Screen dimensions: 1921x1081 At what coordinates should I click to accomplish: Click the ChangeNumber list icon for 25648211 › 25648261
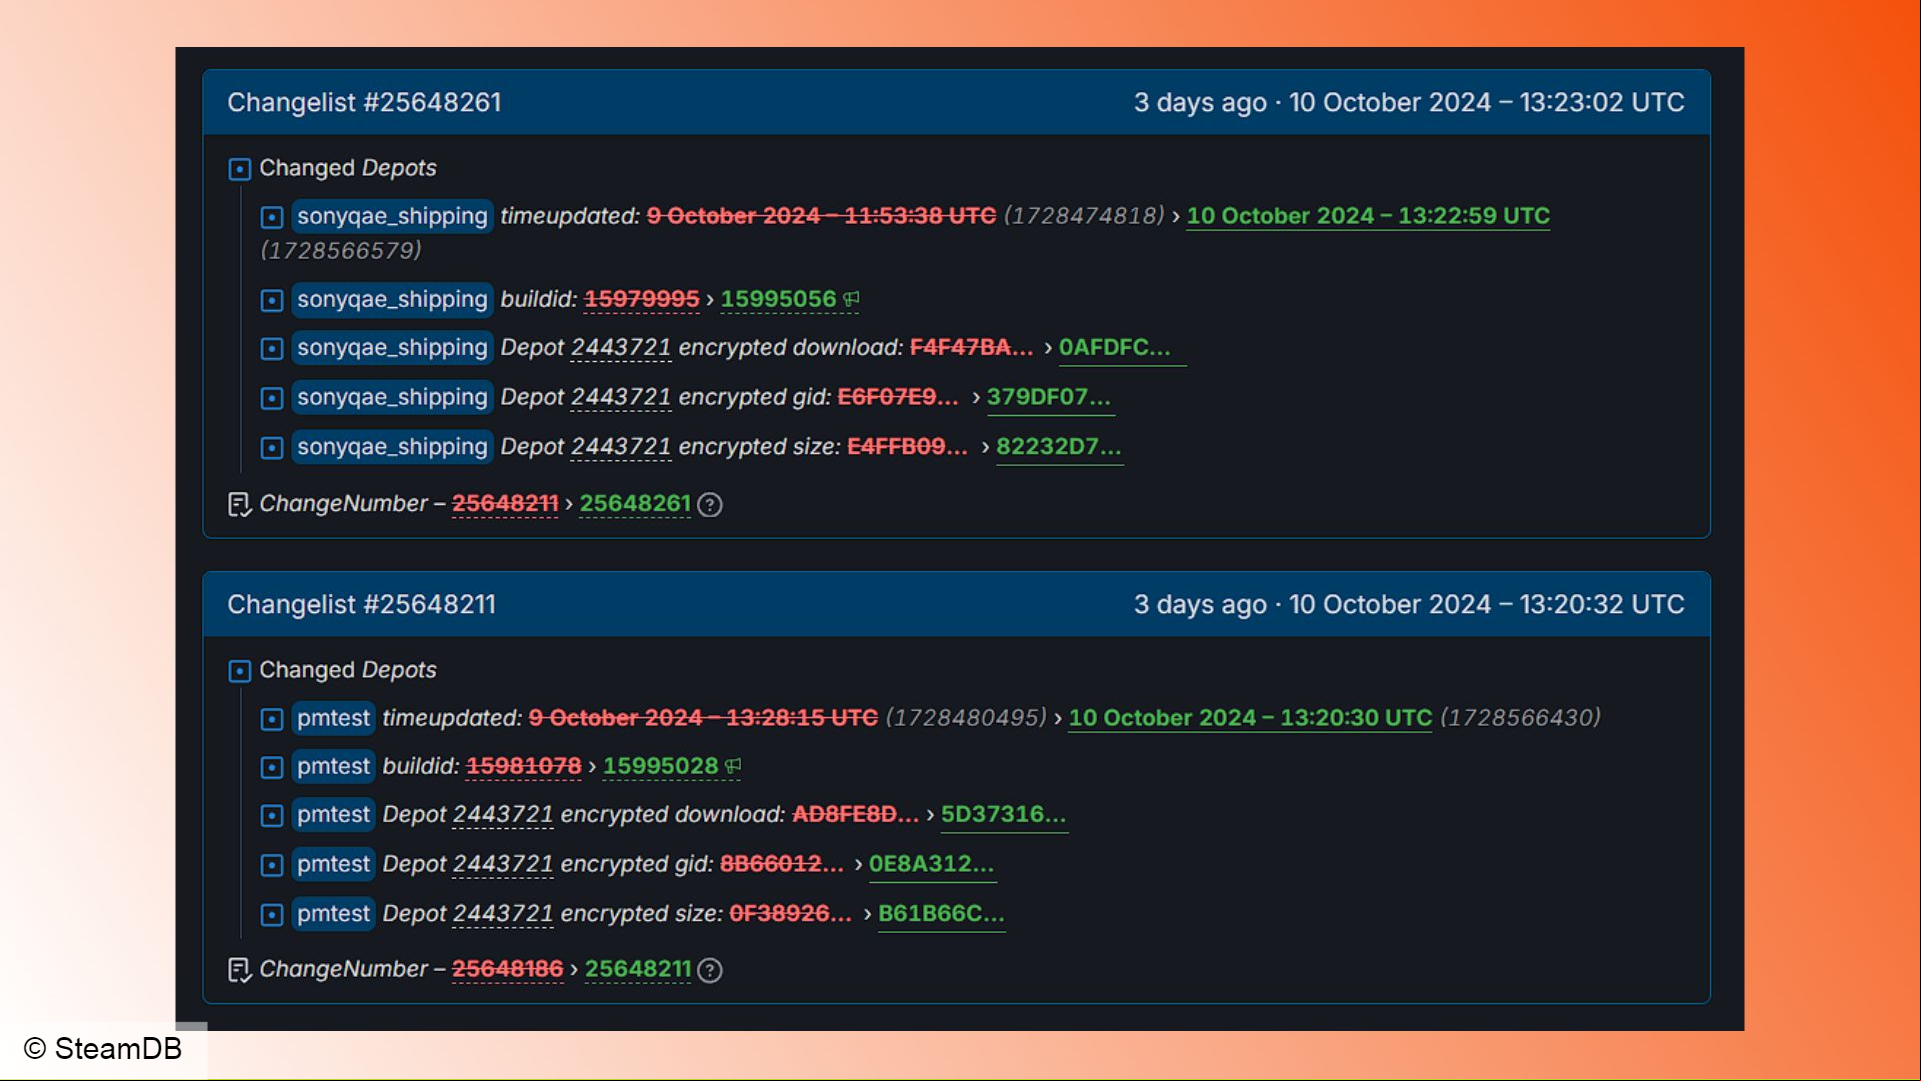click(x=239, y=505)
